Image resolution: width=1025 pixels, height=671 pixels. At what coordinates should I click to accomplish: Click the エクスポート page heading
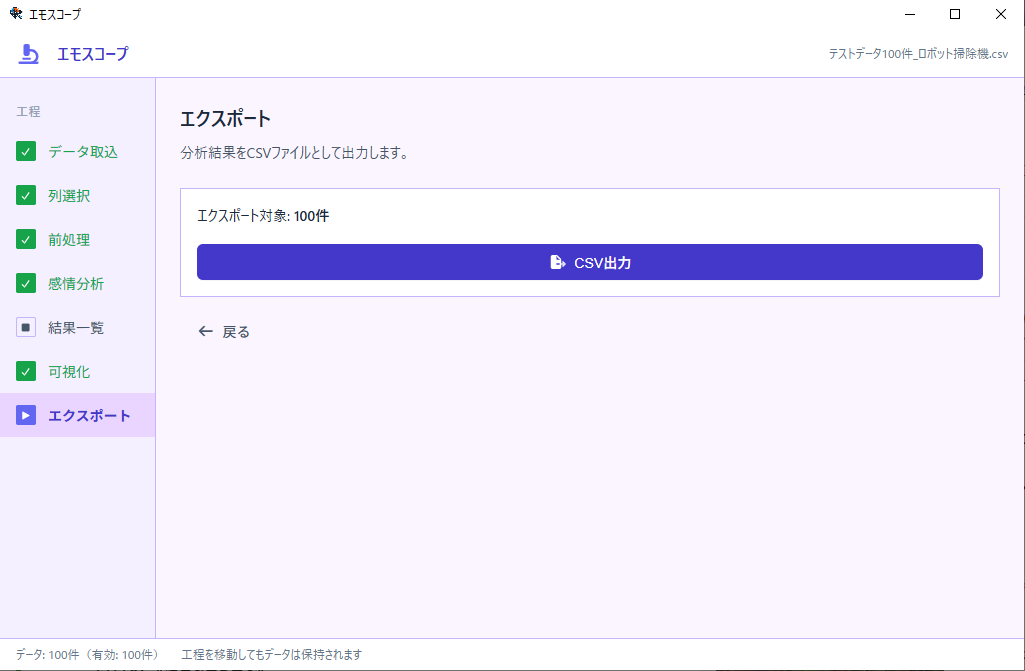pos(226,118)
